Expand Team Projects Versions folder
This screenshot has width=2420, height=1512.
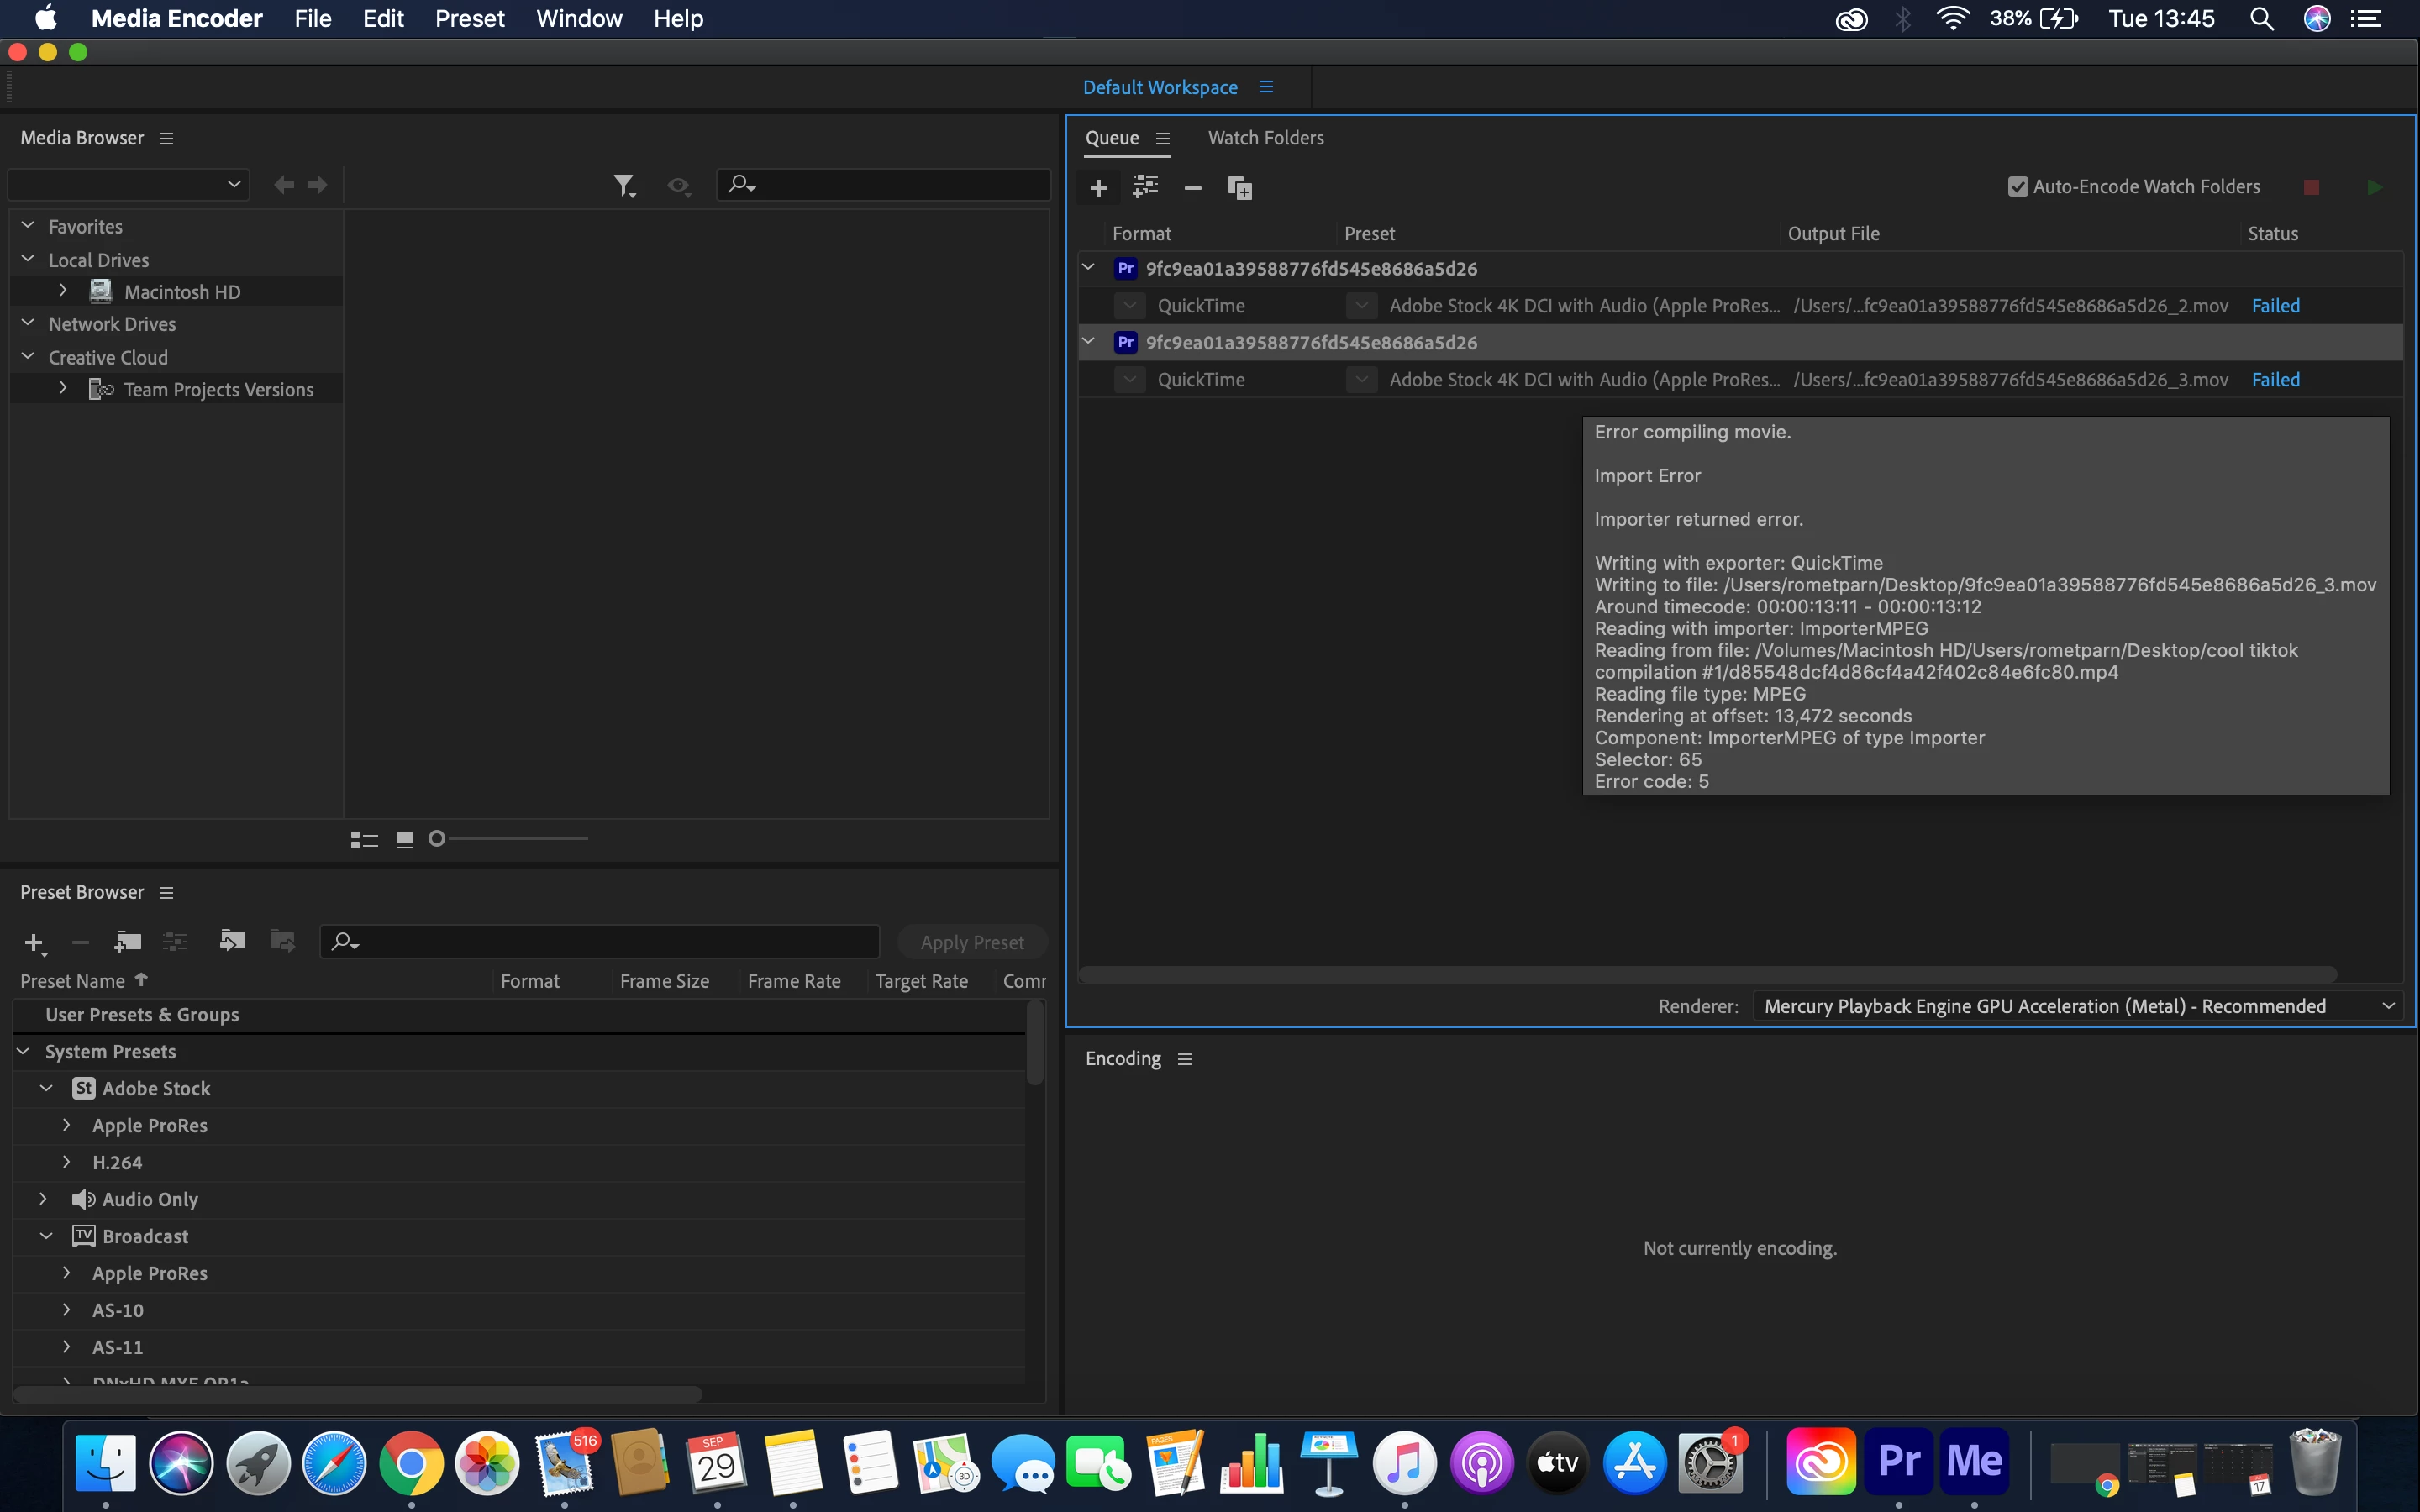[63, 388]
